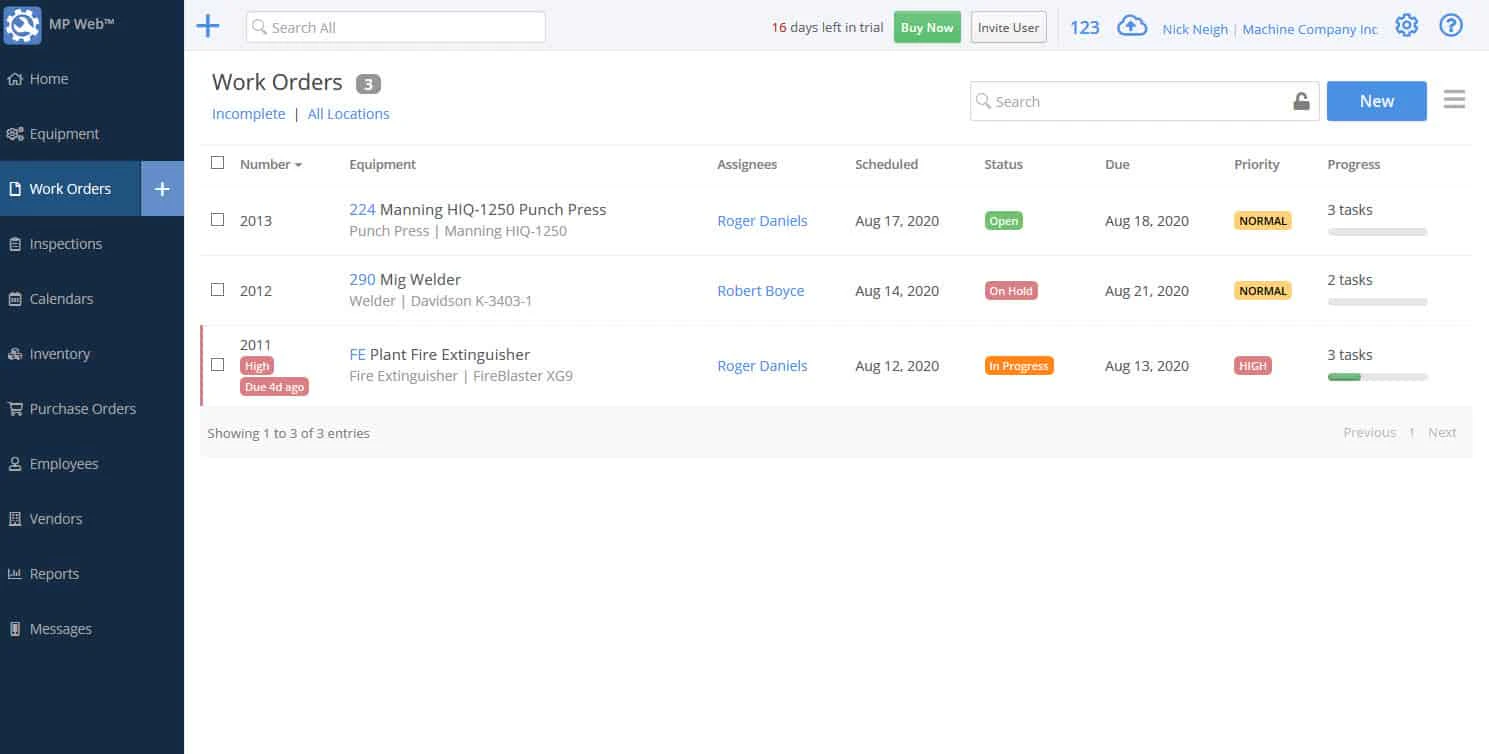The image size is (1489, 754).
Task: Click the cloud upload icon in the header
Action: coord(1132,25)
